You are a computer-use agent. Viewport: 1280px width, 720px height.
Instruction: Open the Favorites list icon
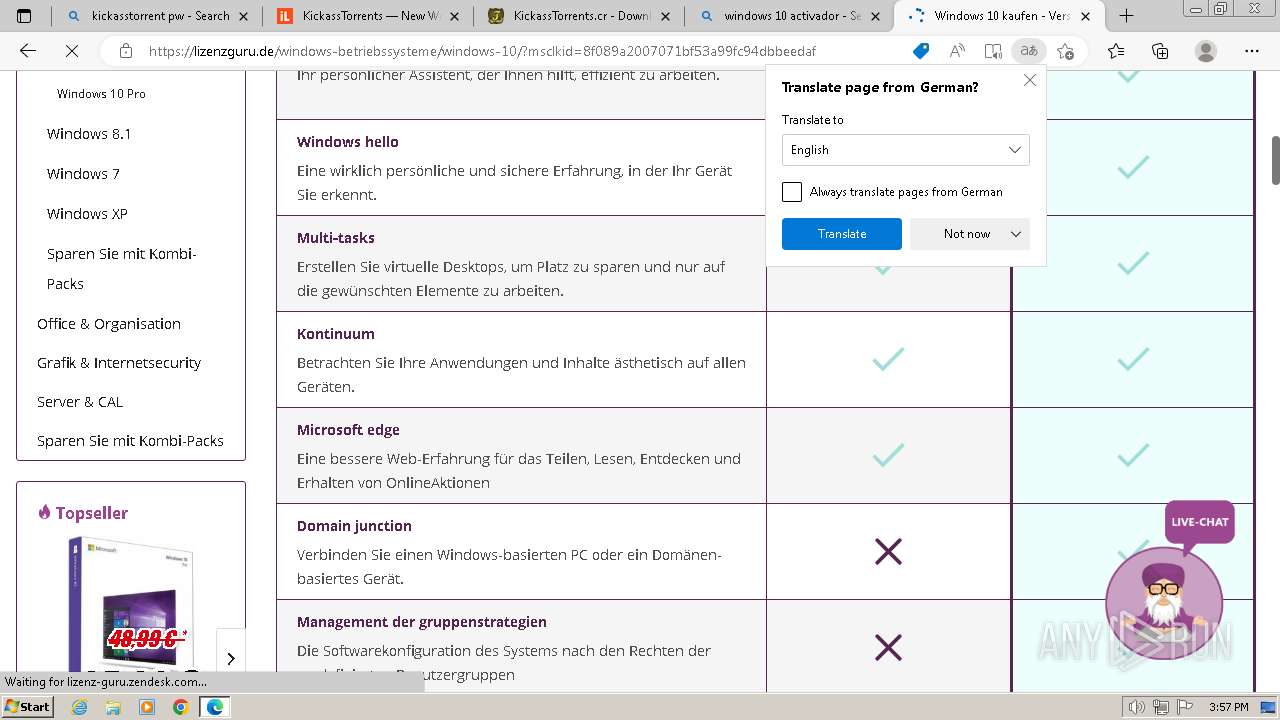[1116, 51]
